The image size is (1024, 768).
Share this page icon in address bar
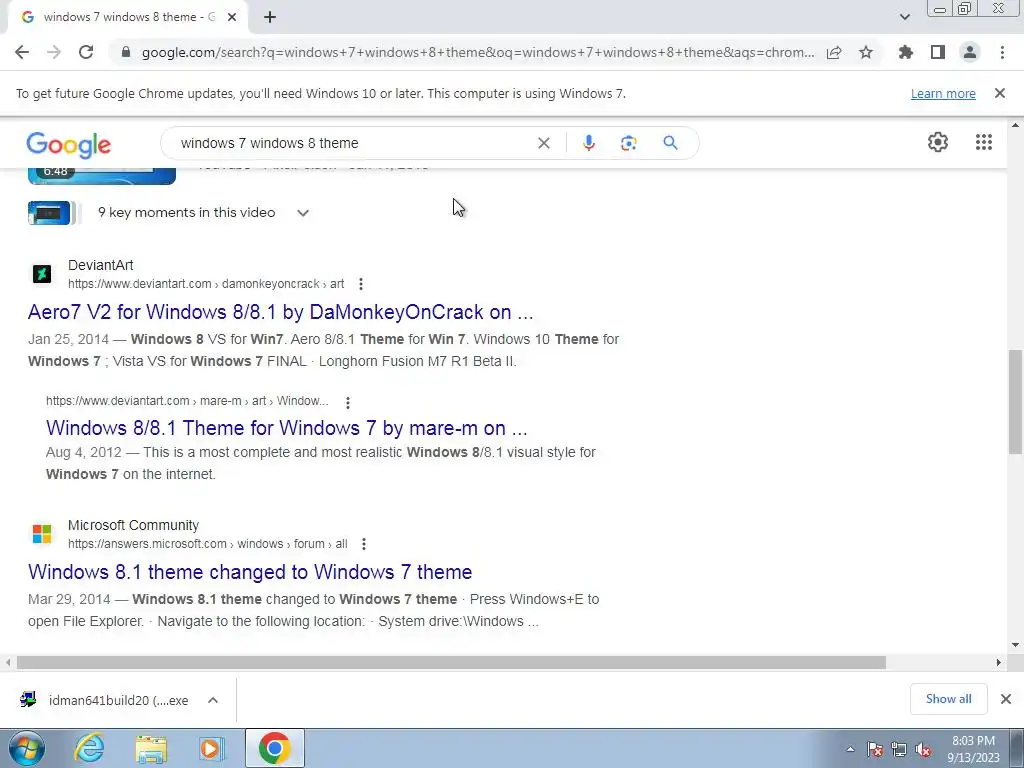pos(834,52)
